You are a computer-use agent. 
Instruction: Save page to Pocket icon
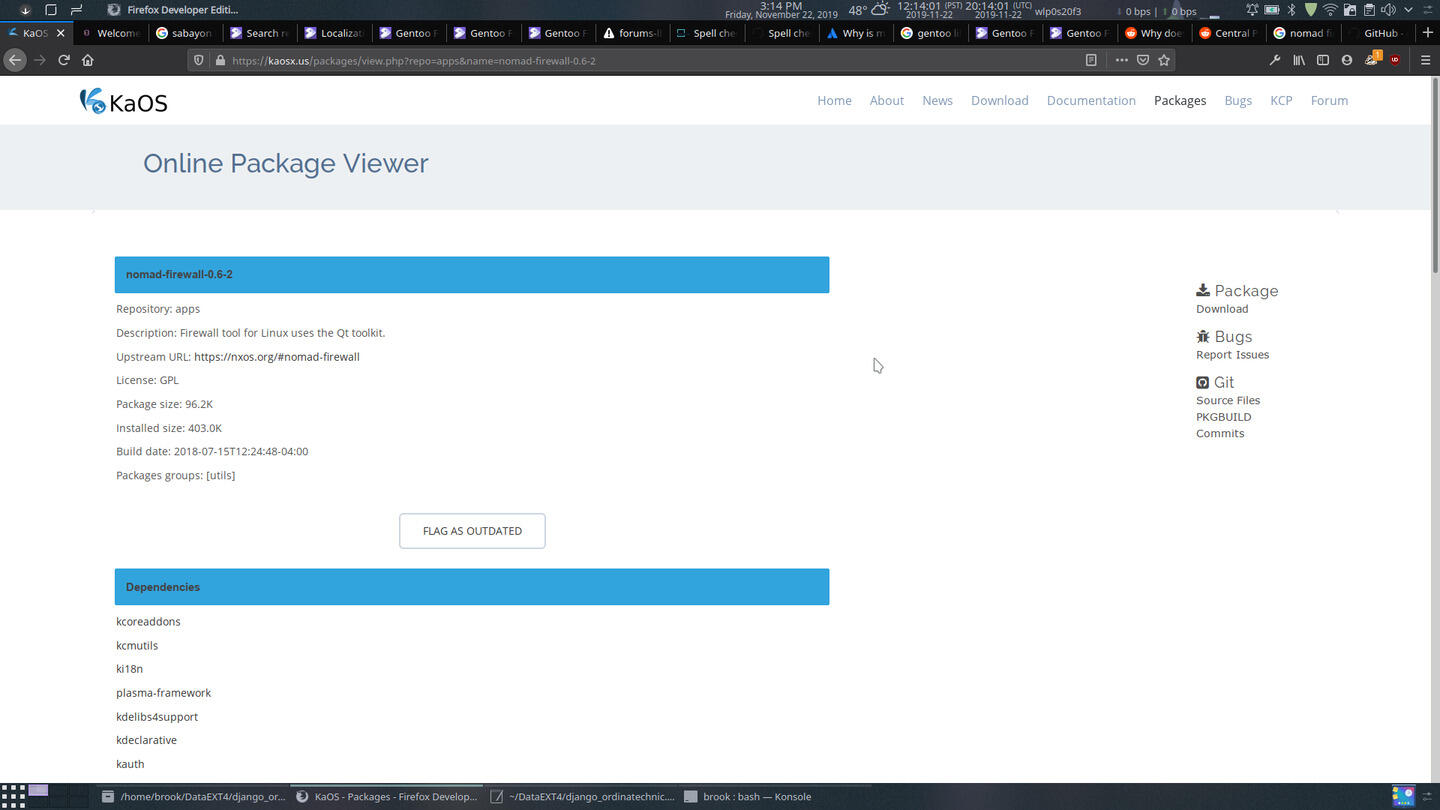pyautogui.click(x=1143, y=60)
